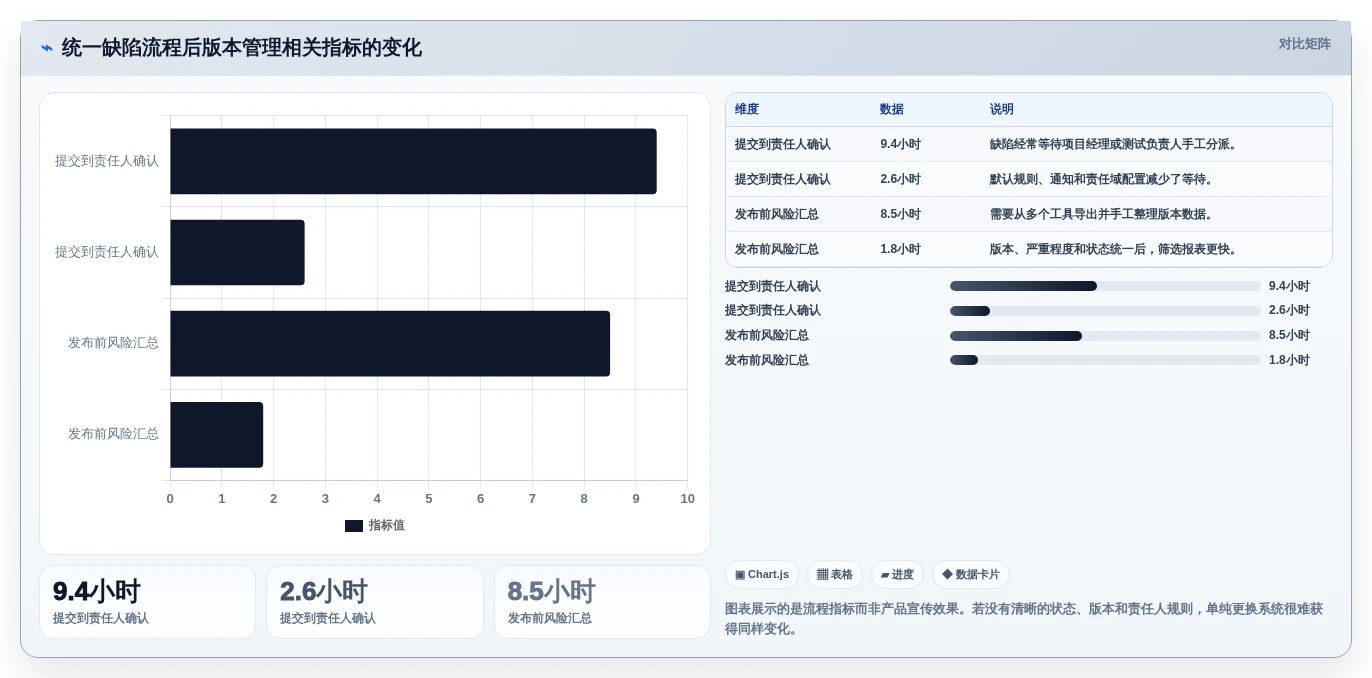Click description 版本、严重程度和状态统一后，筛选报表更快
1372x678 pixels.
pyautogui.click(x=1115, y=249)
